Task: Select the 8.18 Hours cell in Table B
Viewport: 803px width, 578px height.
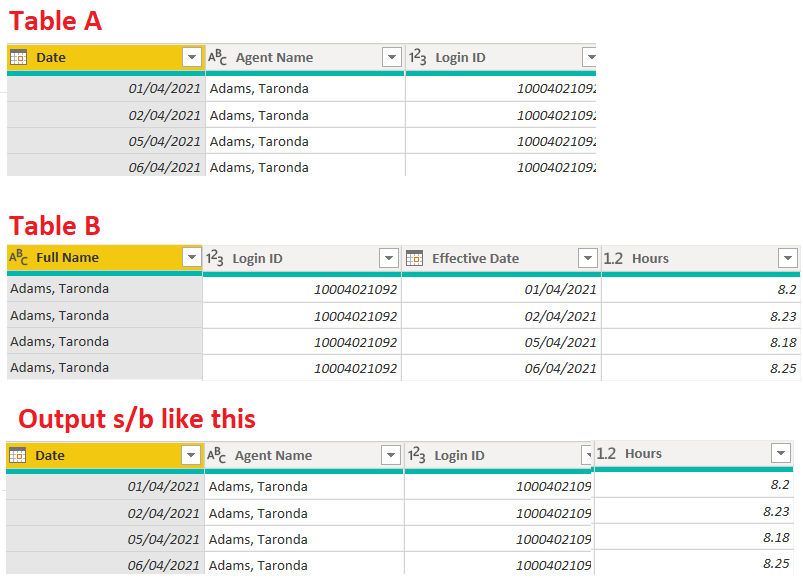Action: tap(701, 342)
